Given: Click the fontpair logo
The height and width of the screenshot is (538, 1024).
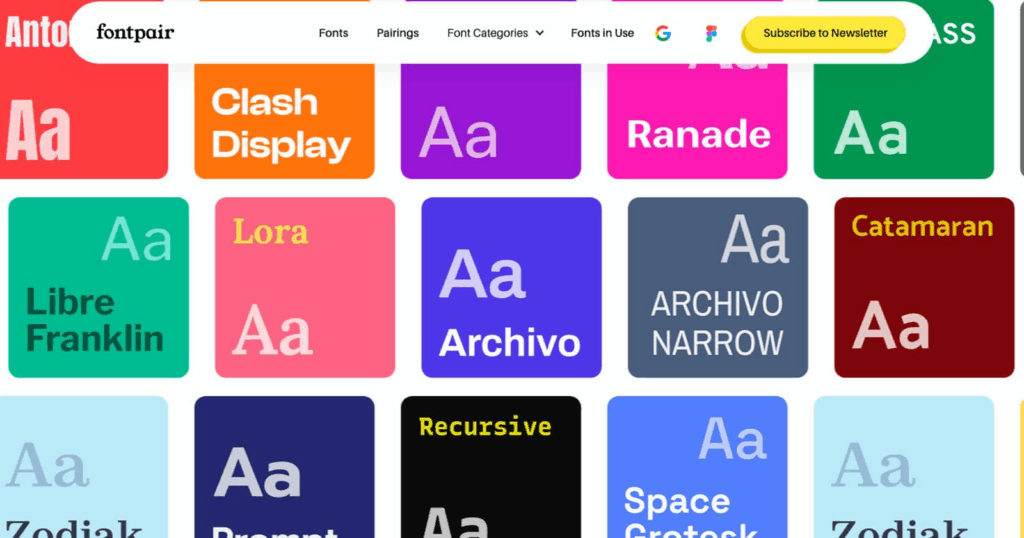Looking at the screenshot, I should 135,32.
